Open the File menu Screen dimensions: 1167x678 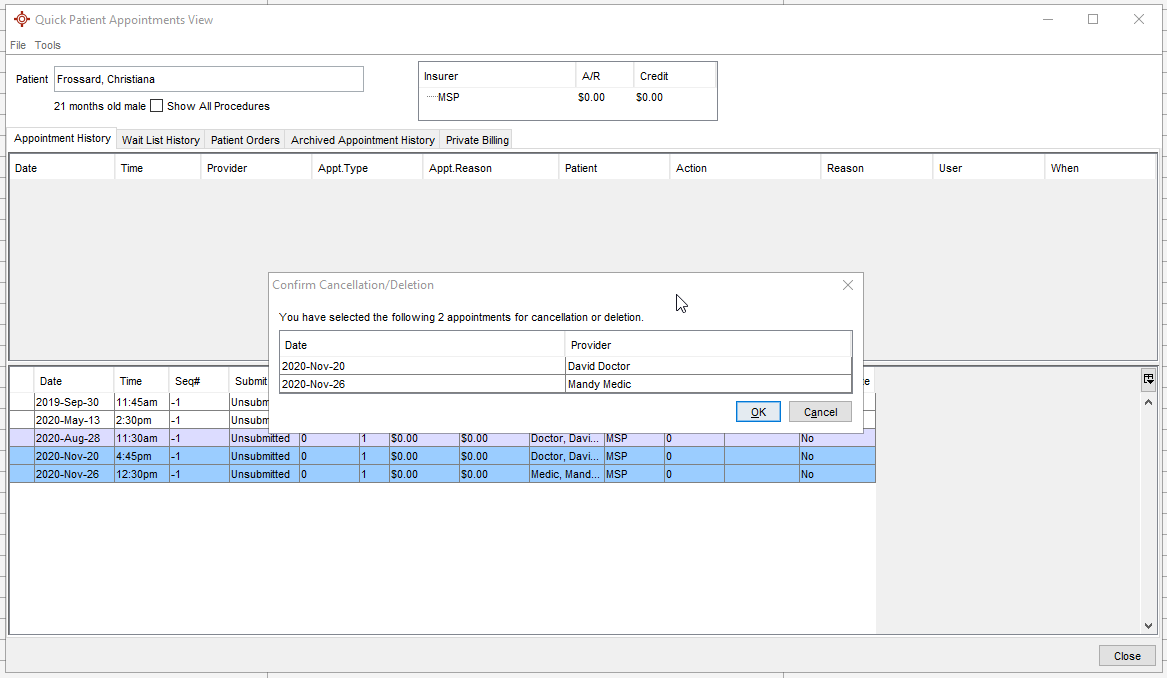click(x=18, y=45)
